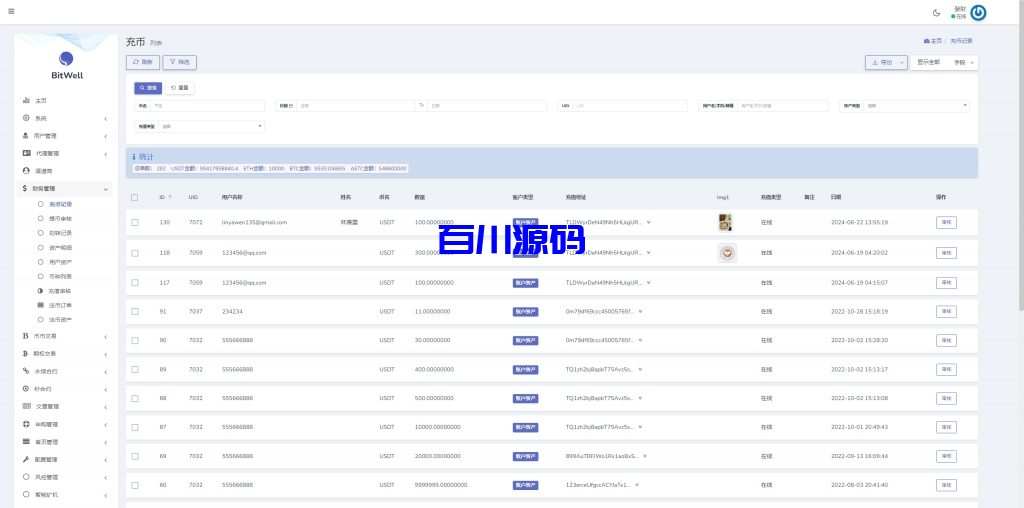Screen dimensions: 1024x508
Task: Check the checkbox for row ID 130
Action: [x=135, y=222]
